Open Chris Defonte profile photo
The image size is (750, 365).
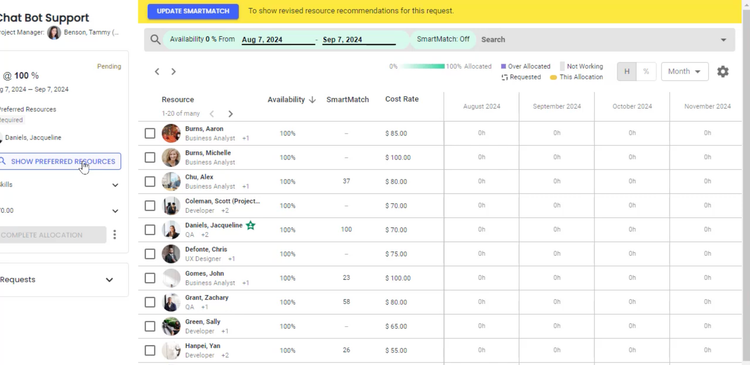pos(171,254)
